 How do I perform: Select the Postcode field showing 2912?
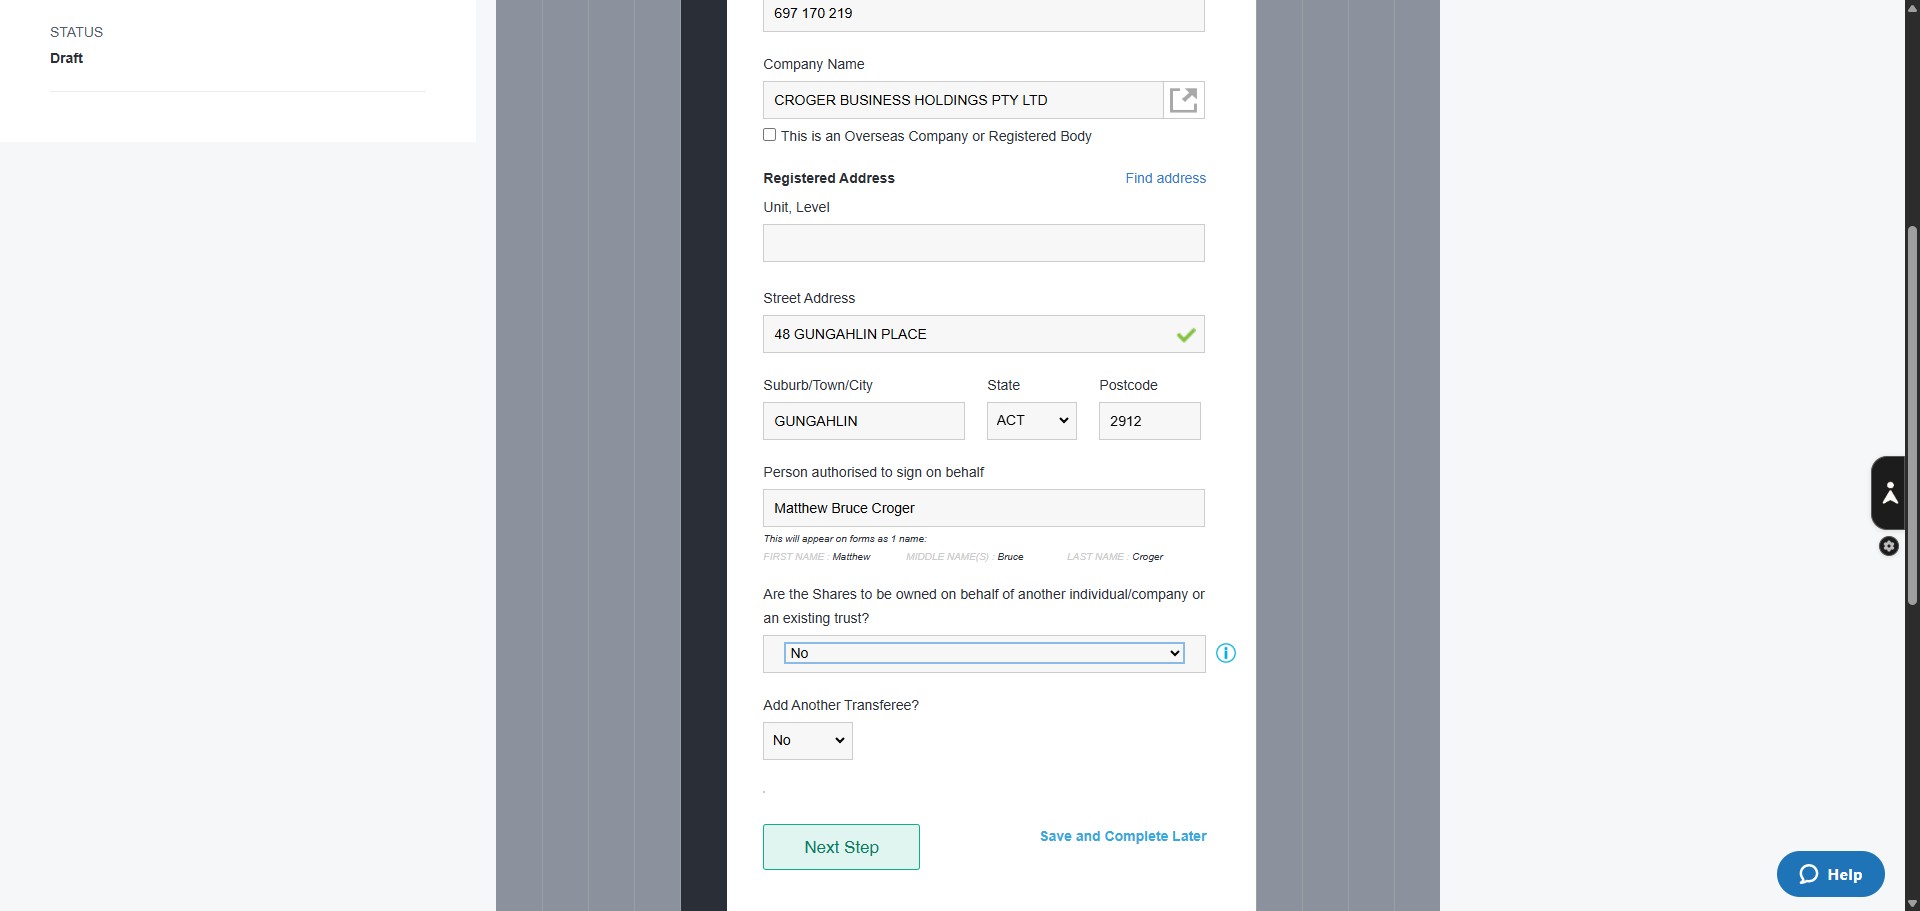point(1150,421)
